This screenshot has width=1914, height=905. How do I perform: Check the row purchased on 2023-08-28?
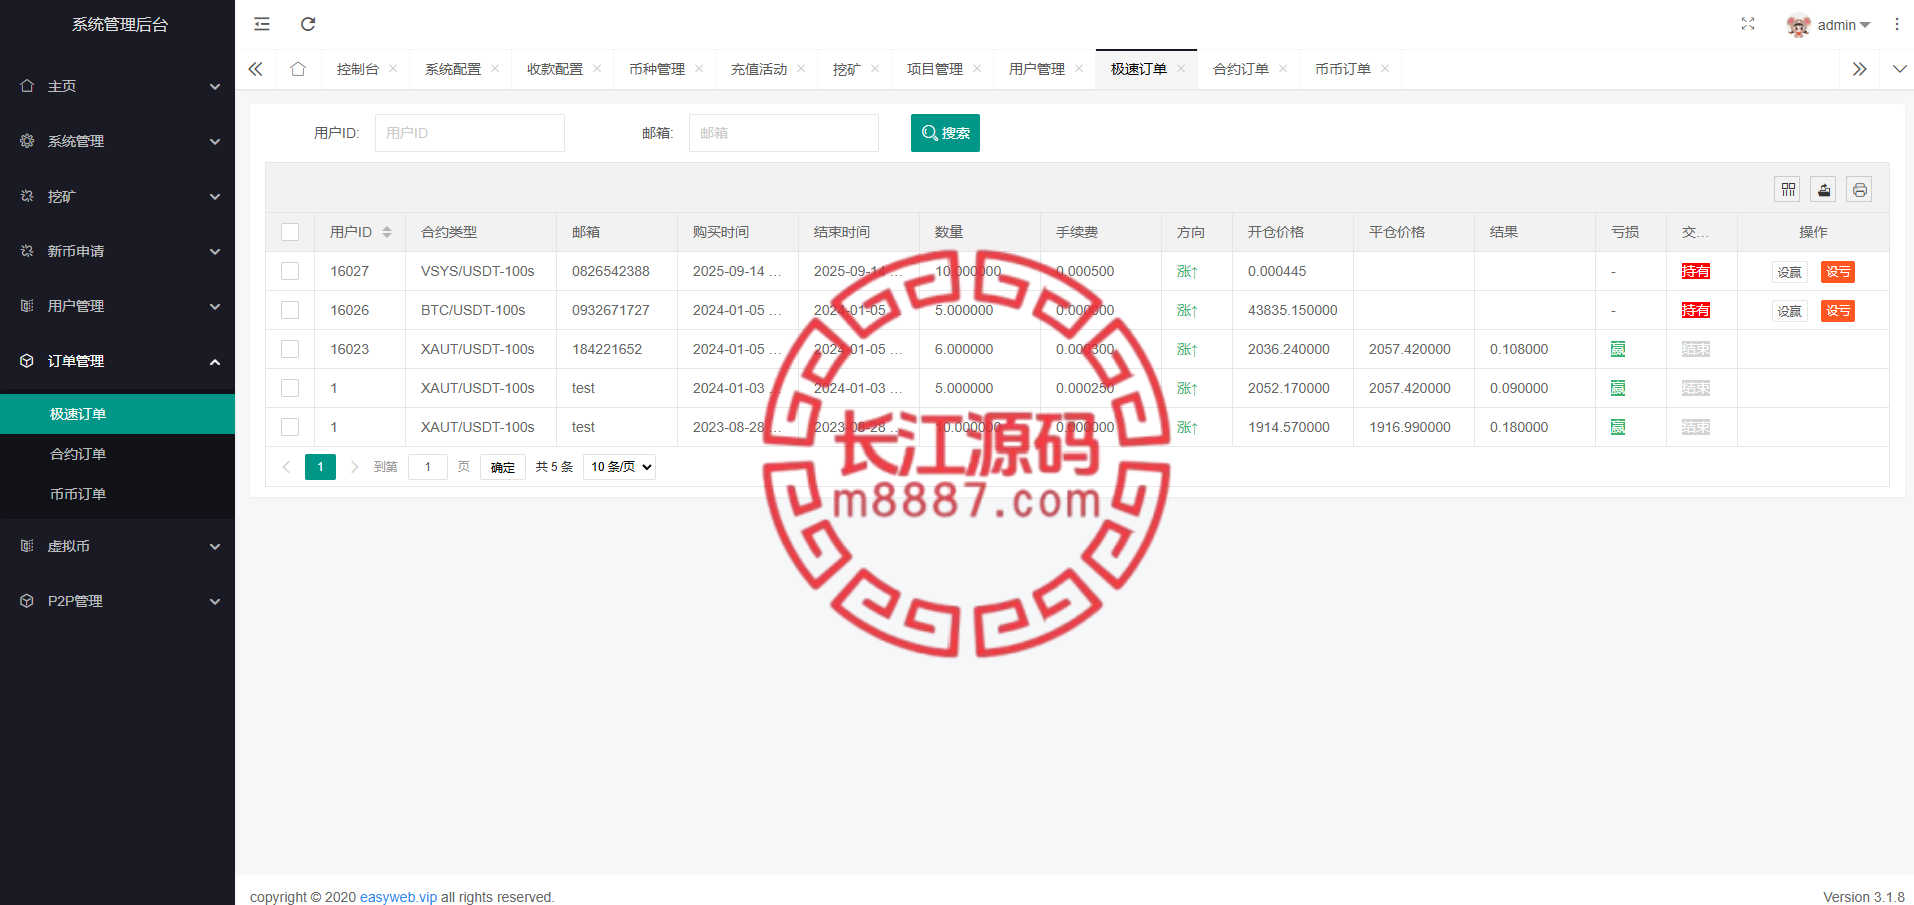290,427
